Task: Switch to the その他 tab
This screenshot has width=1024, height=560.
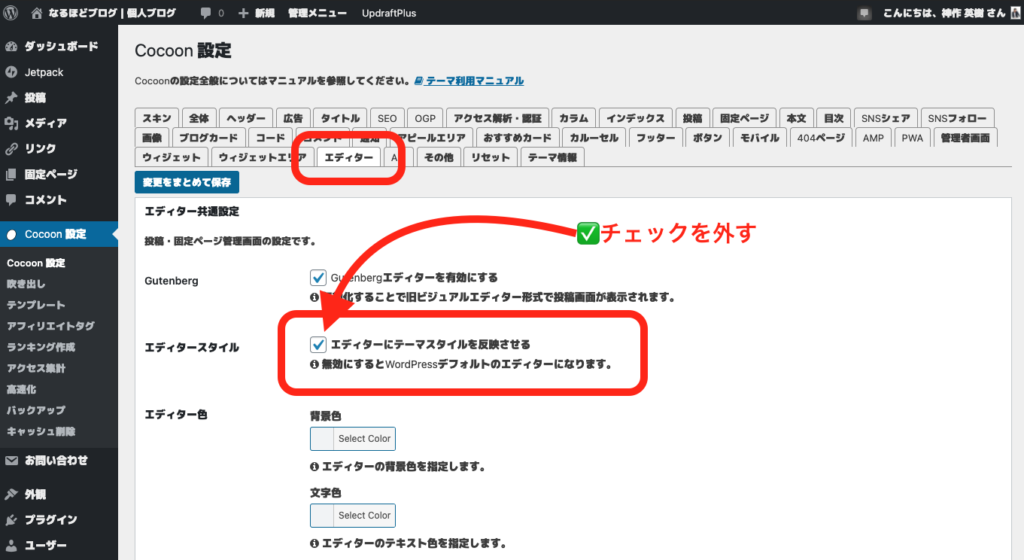Action: pyautogui.click(x=438, y=157)
